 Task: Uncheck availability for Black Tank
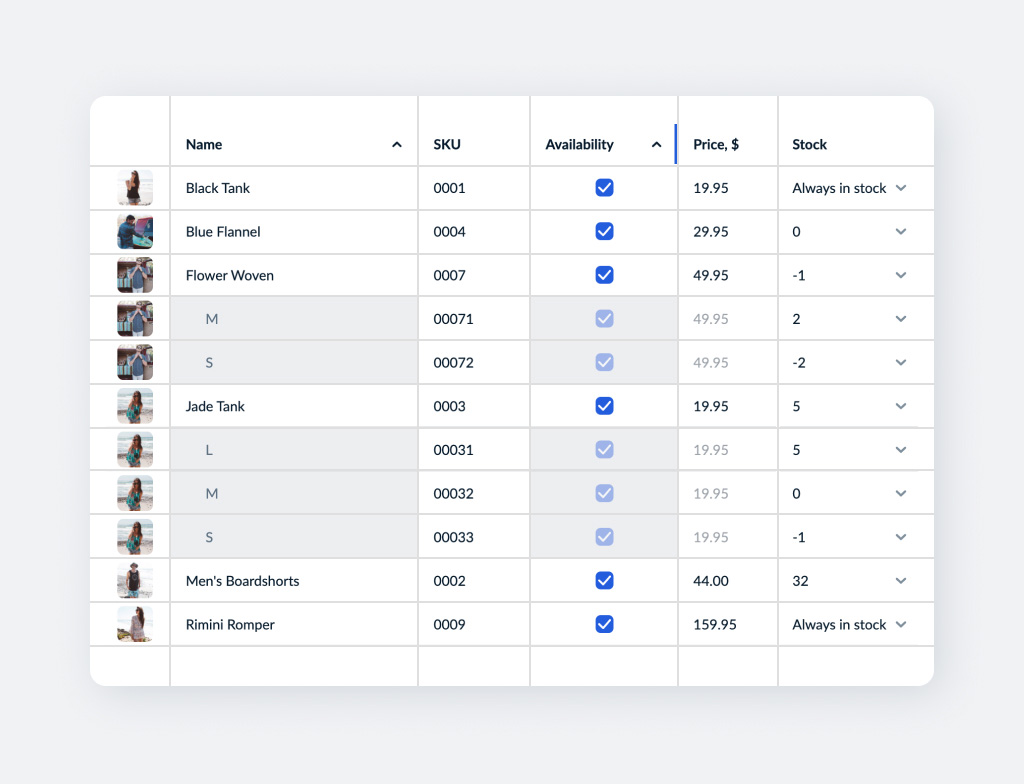[x=604, y=188]
